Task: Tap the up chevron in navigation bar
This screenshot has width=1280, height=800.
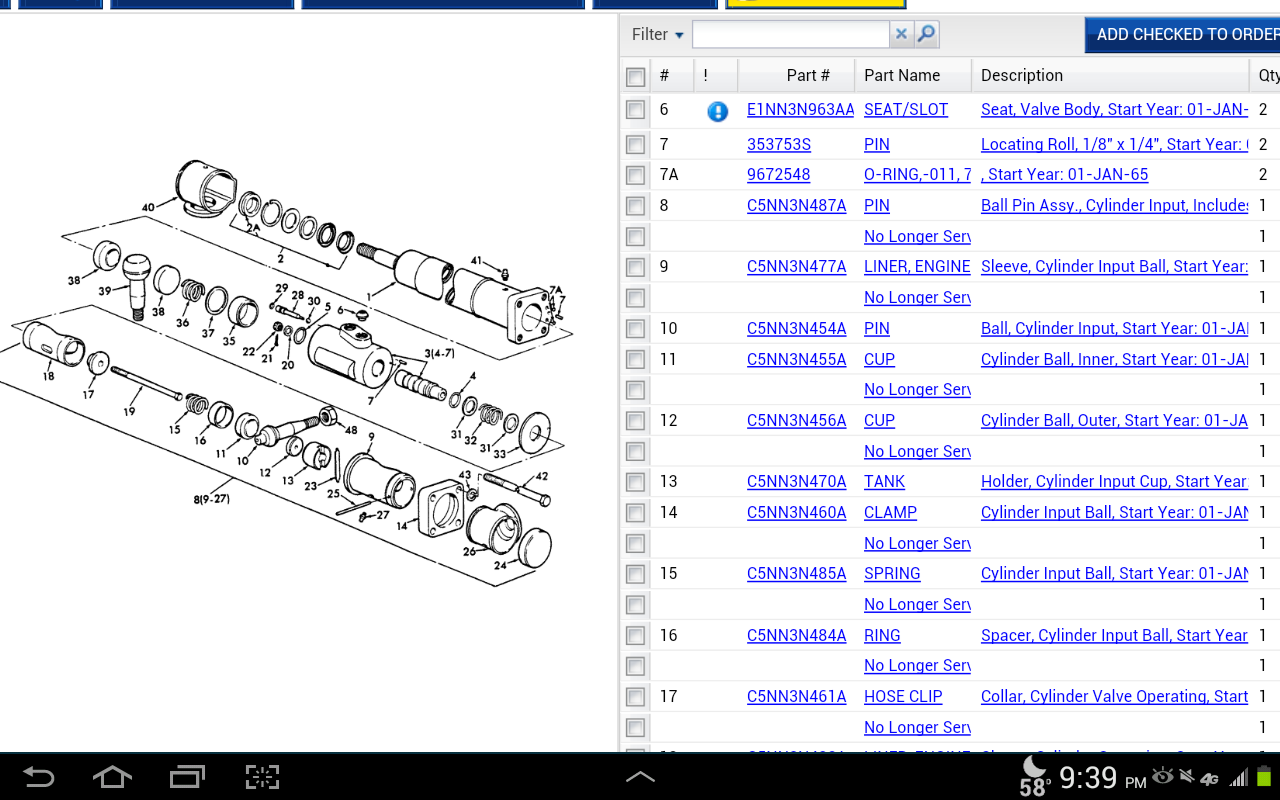Action: click(640, 777)
